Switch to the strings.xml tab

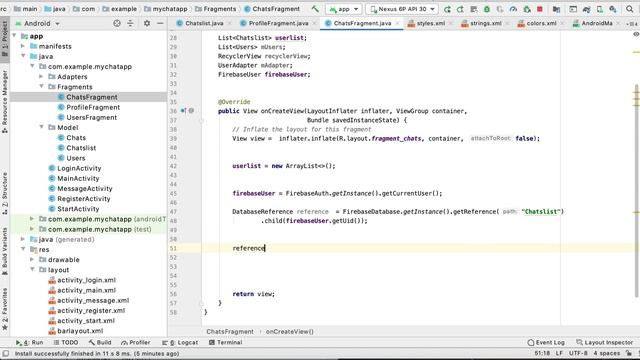click(x=485, y=23)
